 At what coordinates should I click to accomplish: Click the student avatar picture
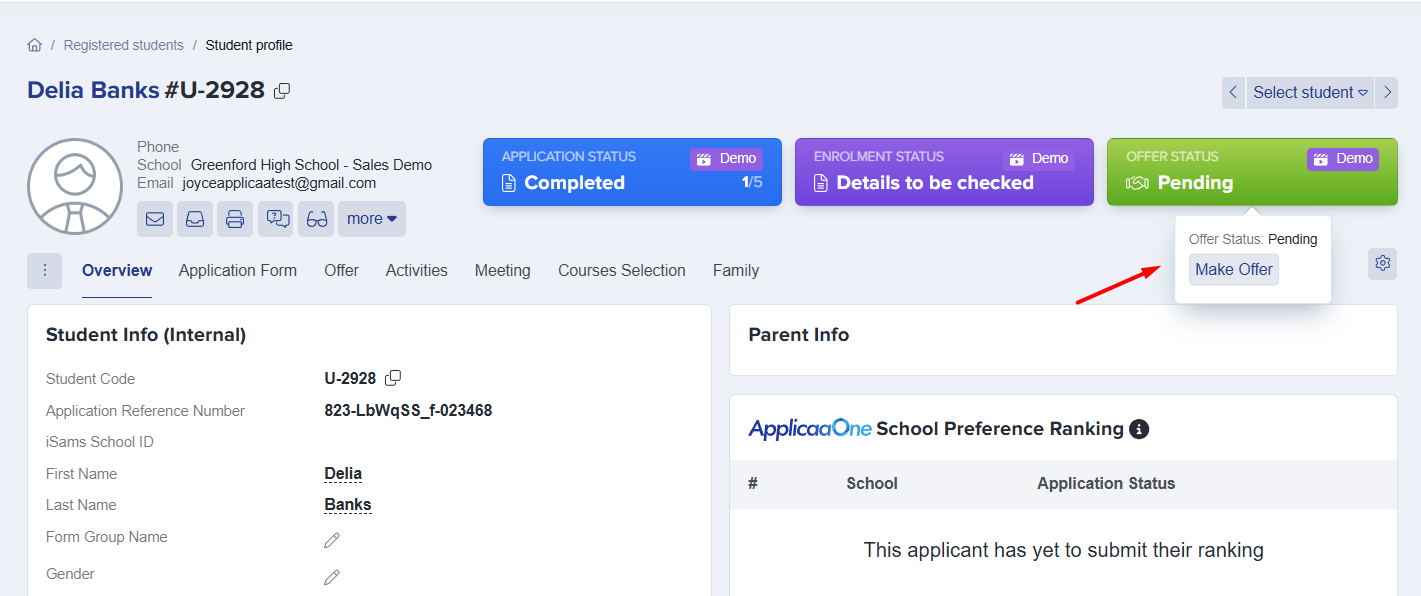click(x=75, y=187)
